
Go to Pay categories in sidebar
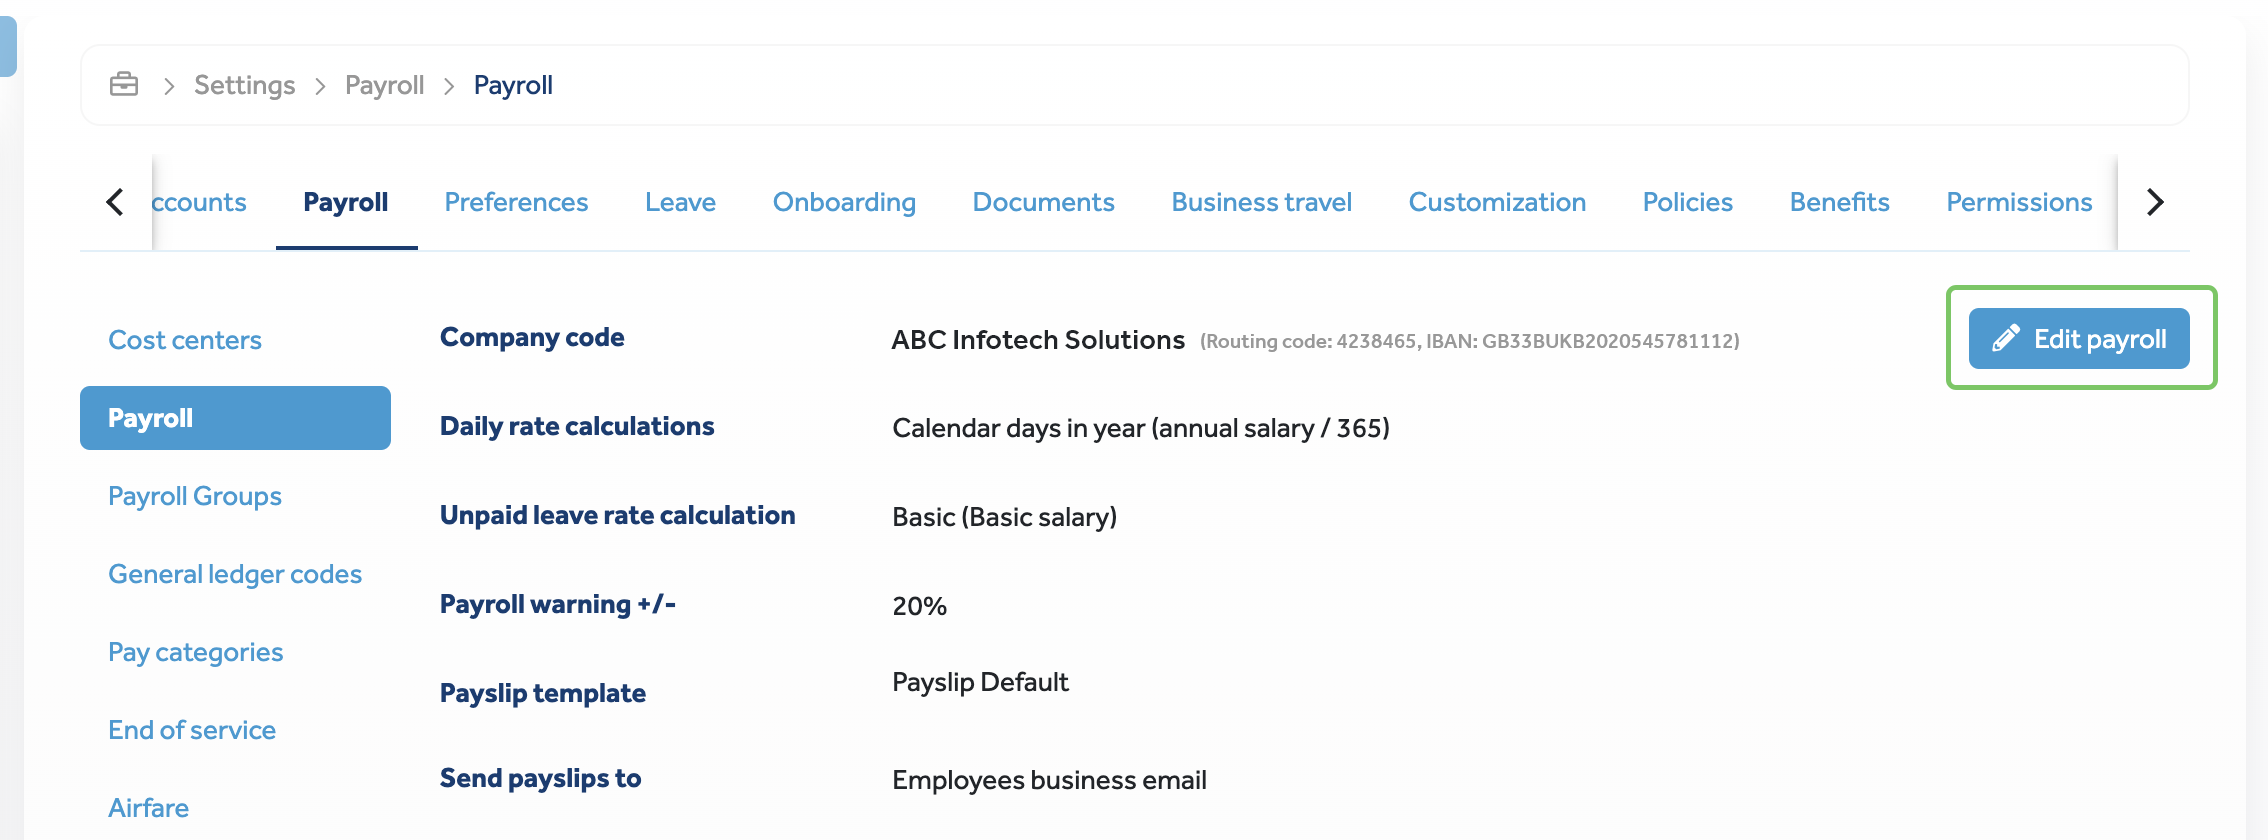point(196,652)
